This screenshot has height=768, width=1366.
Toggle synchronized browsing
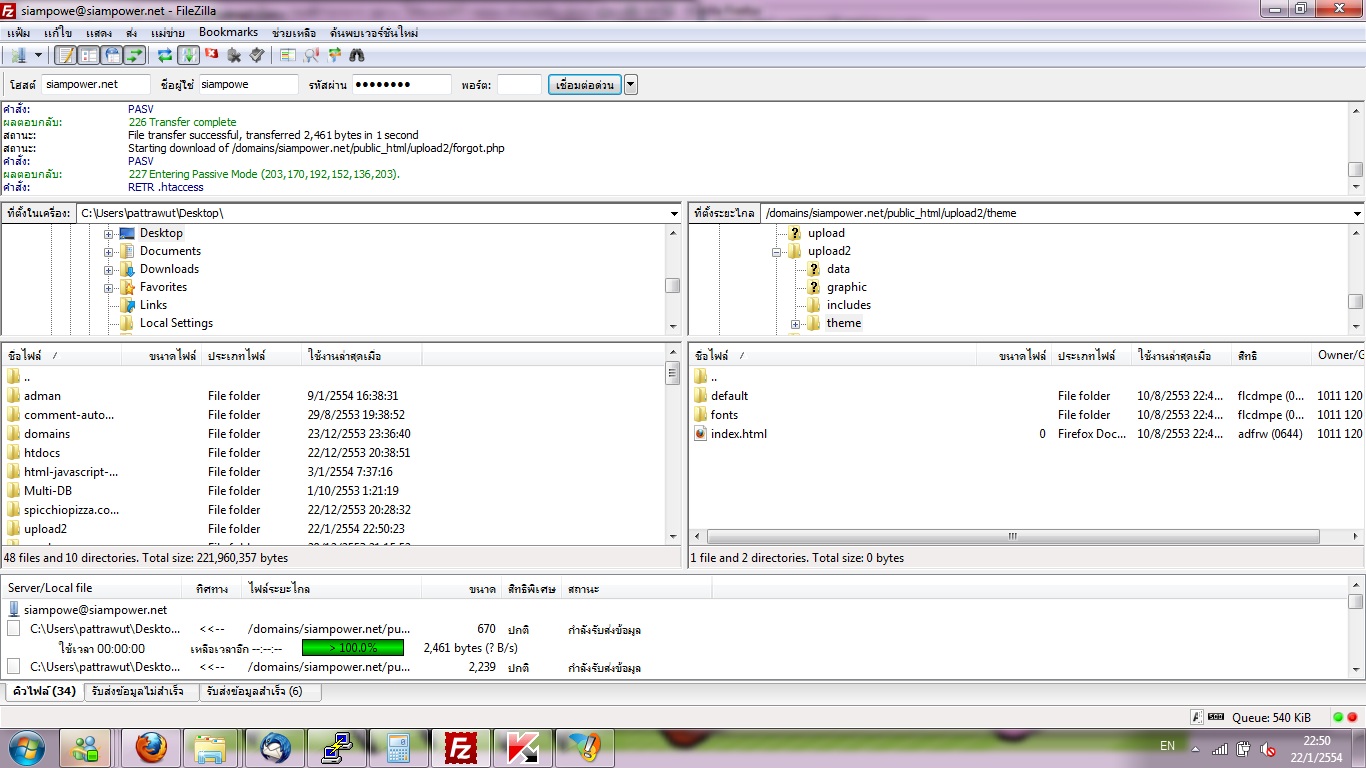[334, 55]
